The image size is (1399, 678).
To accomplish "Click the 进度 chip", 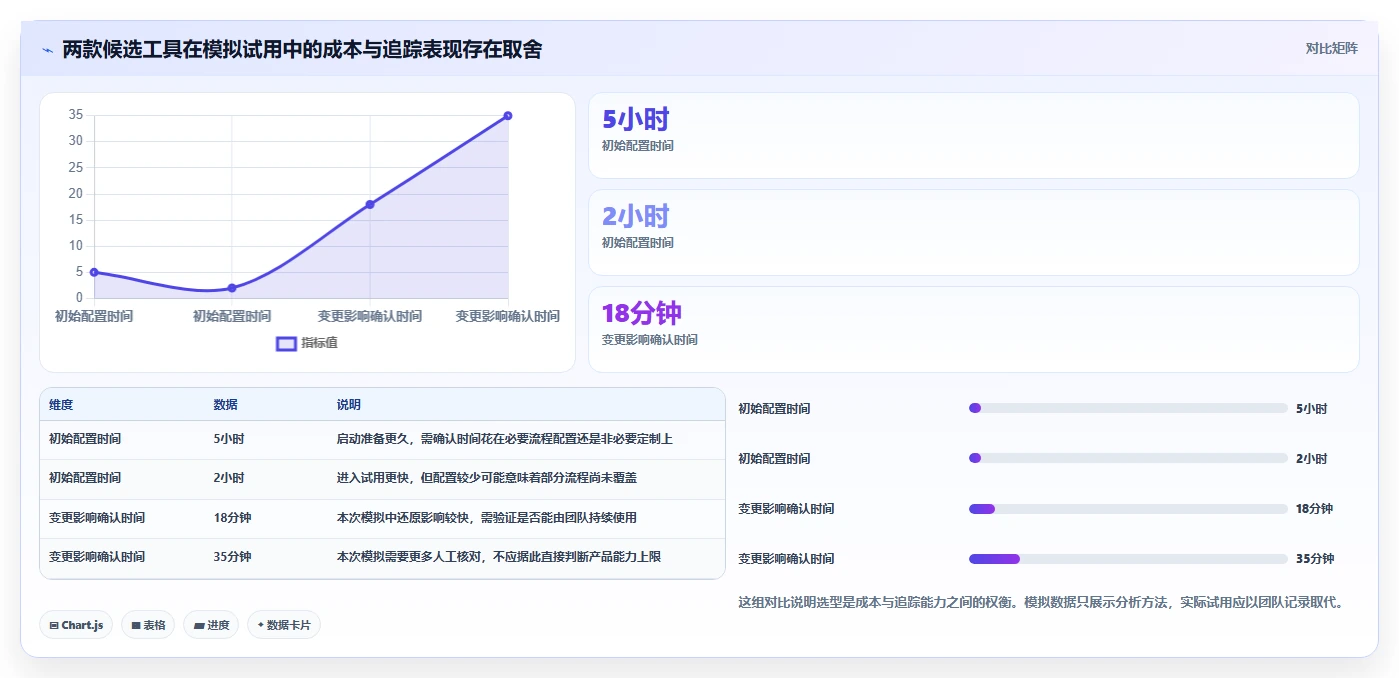I will (x=211, y=625).
